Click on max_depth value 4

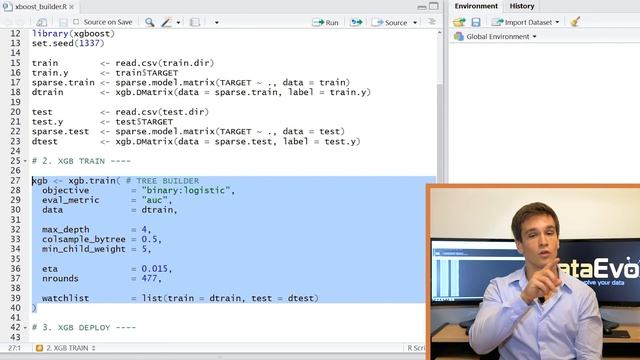[144, 229]
